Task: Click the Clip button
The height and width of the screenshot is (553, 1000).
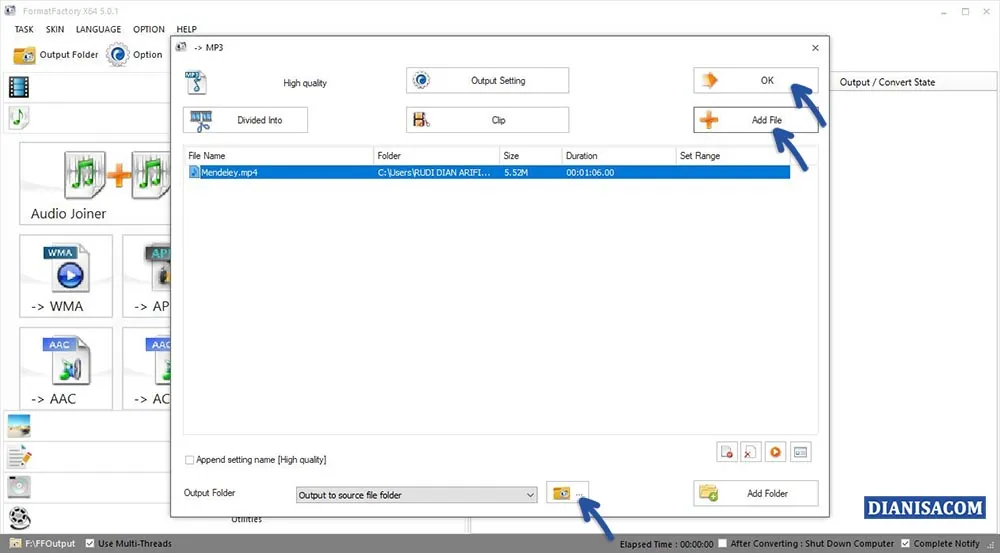Action: [487, 120]
